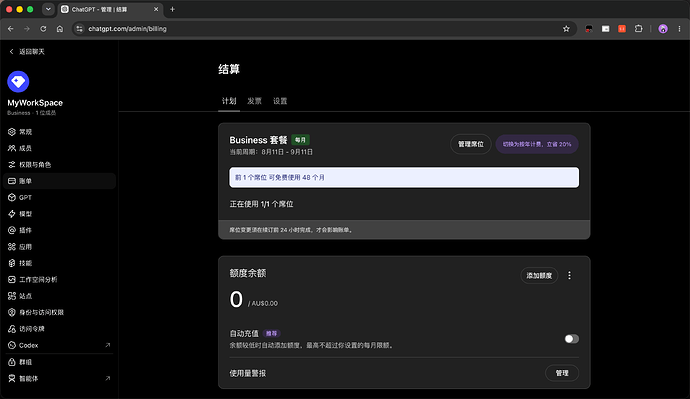The image size is (690, 399).
Task: Open the 模型 models page
Action: pos(59,214)
